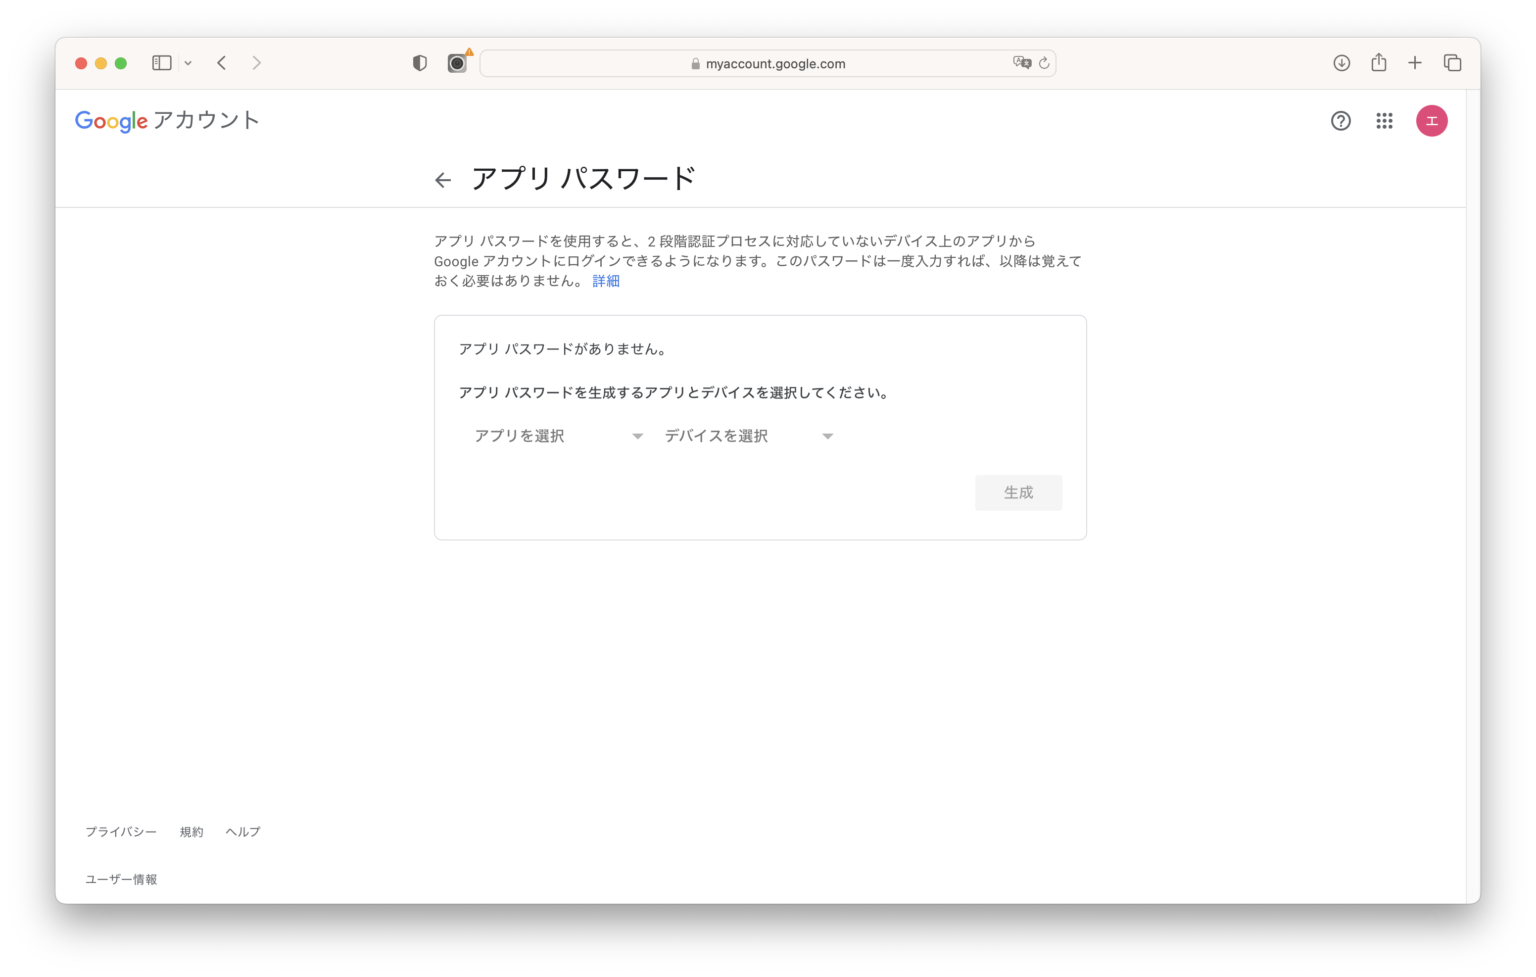
Task: Toggle the Safari sidebar
Action: [162, 63]
